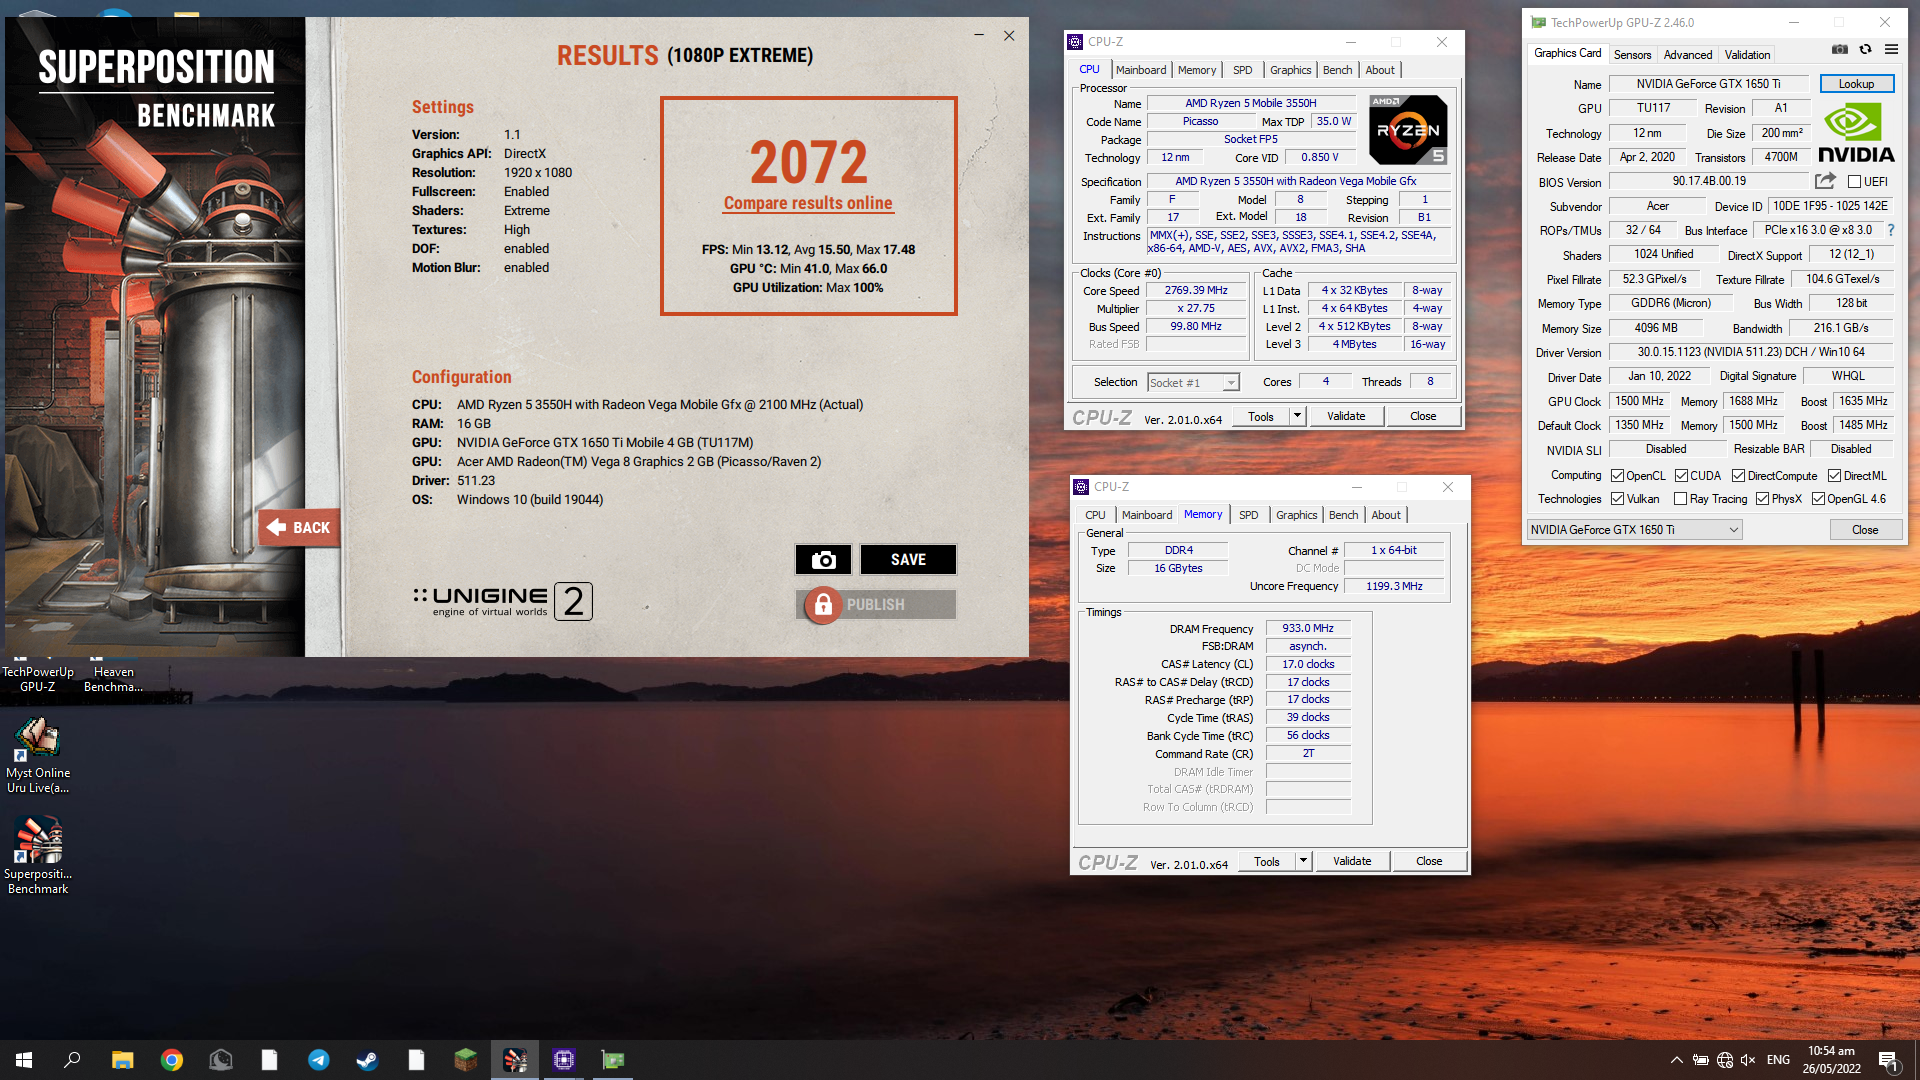This screenshot has width=1920, height=1080.
Task: Click DRAM Frequency value 933.0 MHz
Action: 1307,628
